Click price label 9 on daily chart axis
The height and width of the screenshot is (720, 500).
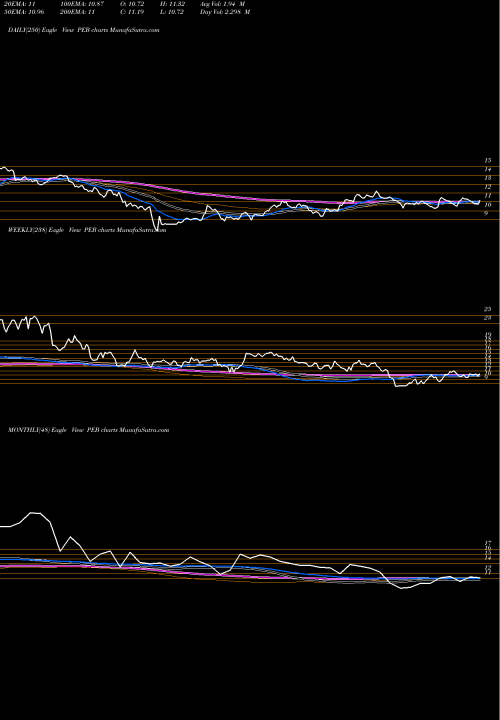487,213
